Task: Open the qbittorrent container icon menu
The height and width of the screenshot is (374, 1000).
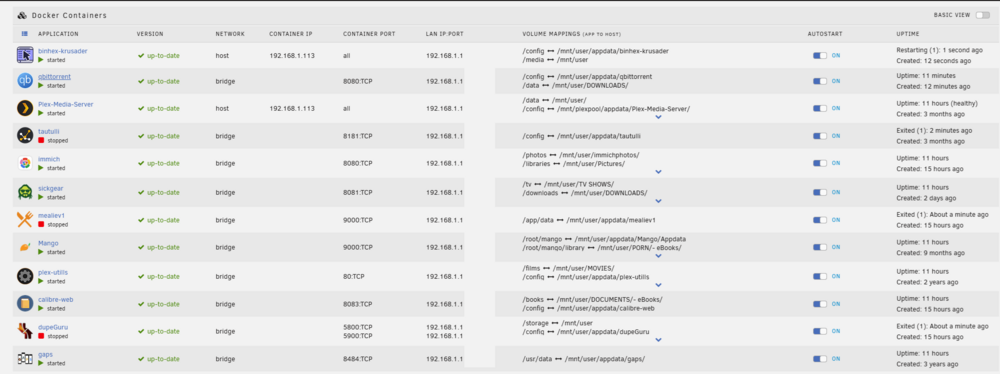Action: click(25, 80)
